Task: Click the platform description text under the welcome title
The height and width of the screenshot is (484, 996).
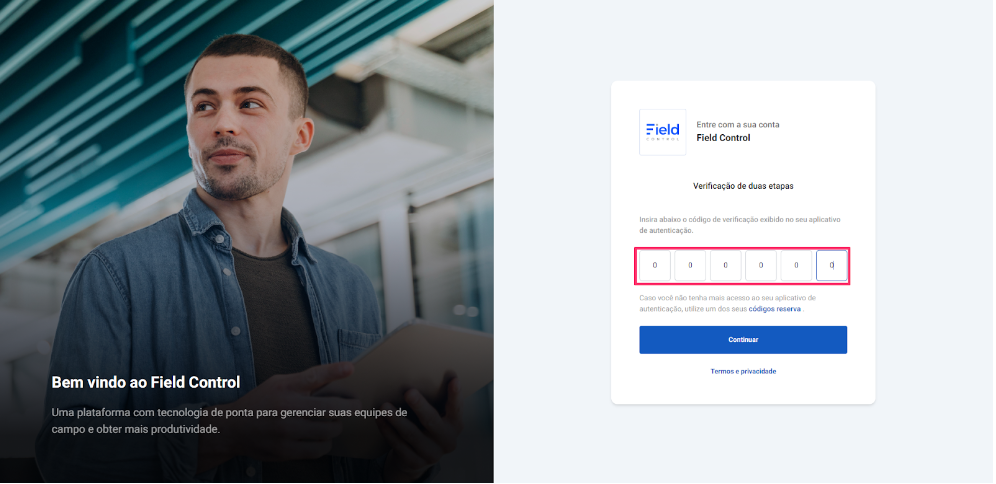Action: (229, 420)
